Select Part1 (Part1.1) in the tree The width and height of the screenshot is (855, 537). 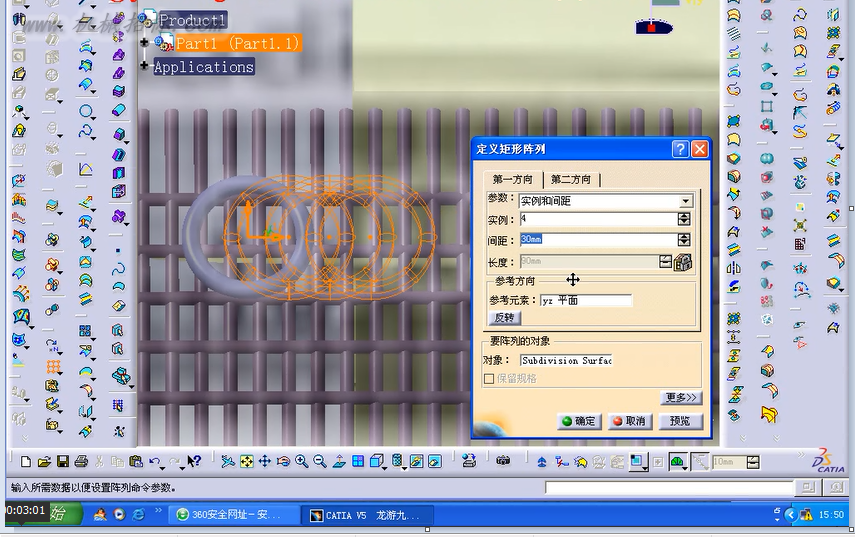coord(237,43)
